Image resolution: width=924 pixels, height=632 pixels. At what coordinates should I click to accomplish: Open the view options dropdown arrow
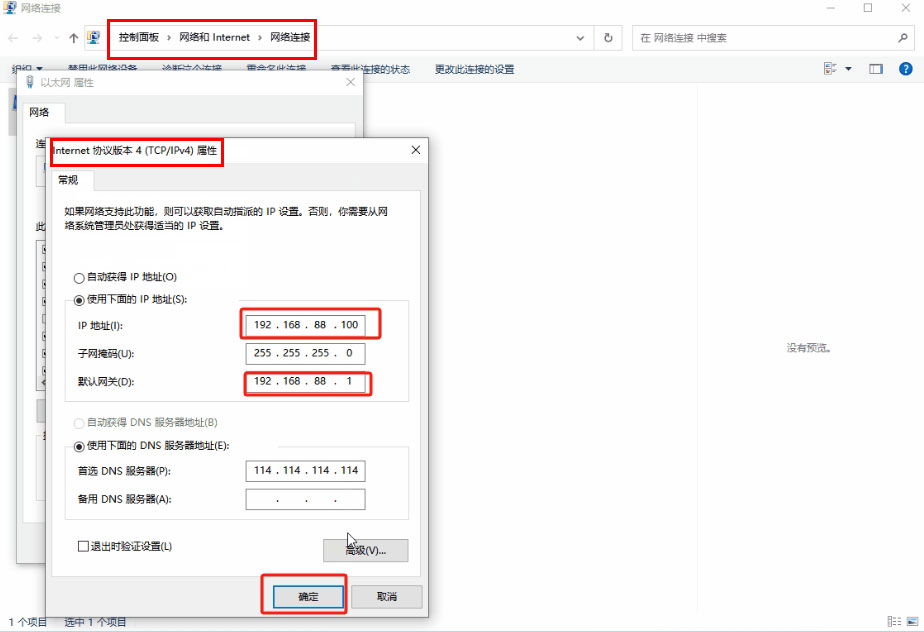tap(848, 69)
